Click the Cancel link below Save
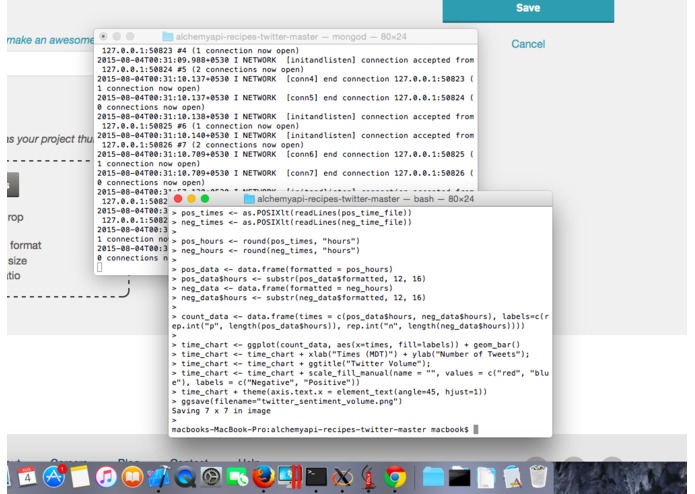The height and width of the screenshot is (494, 695). pyautogui.click(x=528, y=44)
